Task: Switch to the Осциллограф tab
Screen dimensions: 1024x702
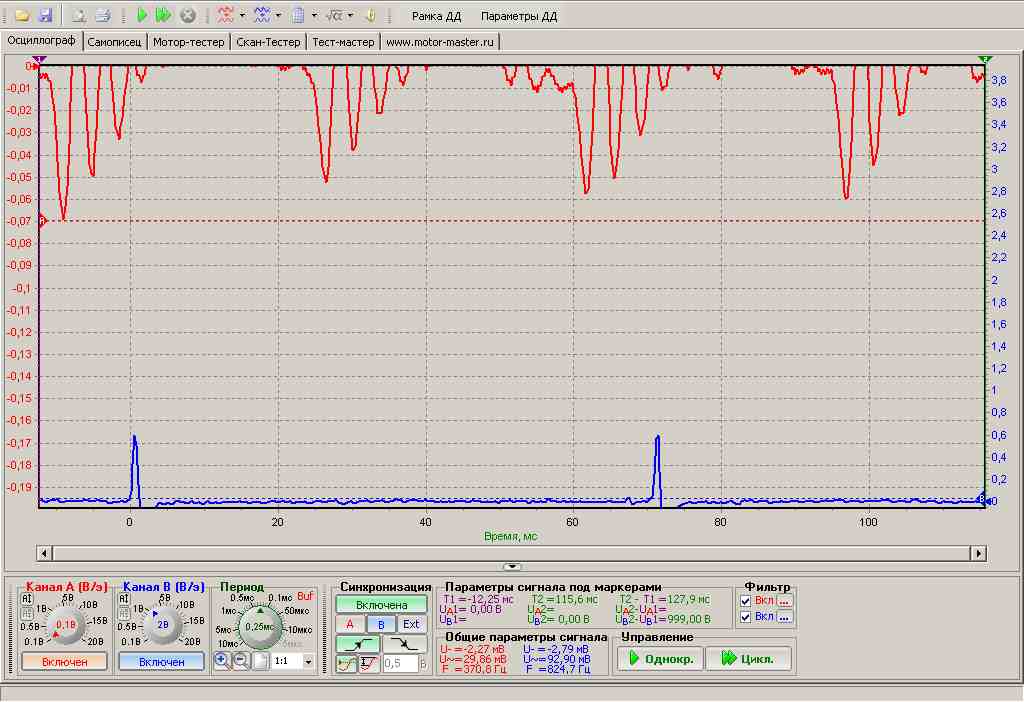Action: coord(41,40)
